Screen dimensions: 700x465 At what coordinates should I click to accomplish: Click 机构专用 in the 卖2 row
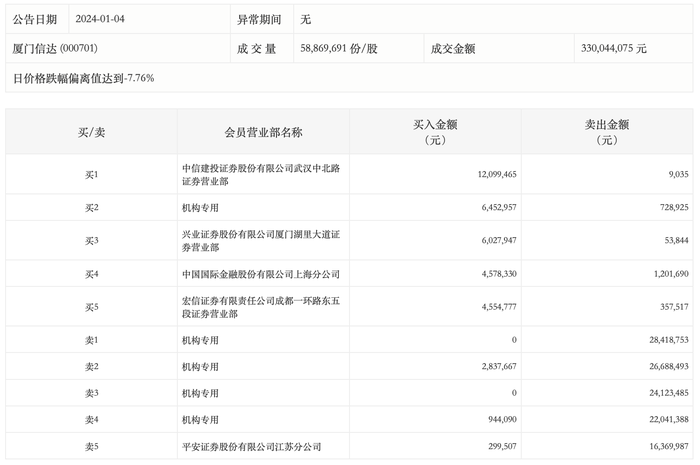pyautogui.click(x=200, y=367)
